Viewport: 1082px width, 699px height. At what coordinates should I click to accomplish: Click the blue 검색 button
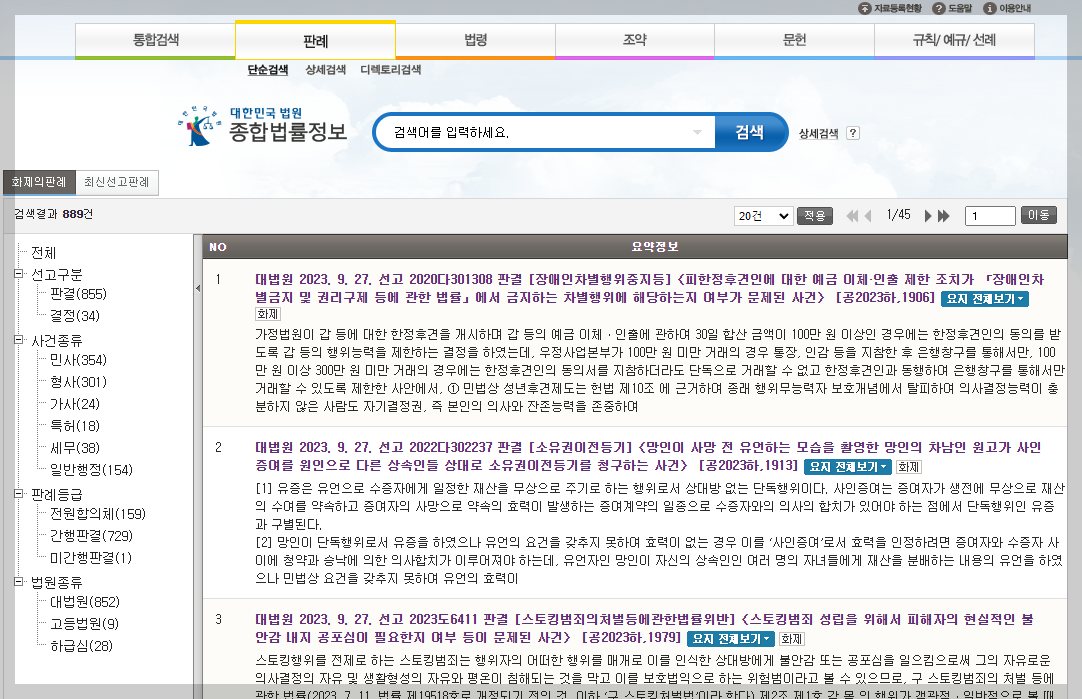(x=749, y=131)
